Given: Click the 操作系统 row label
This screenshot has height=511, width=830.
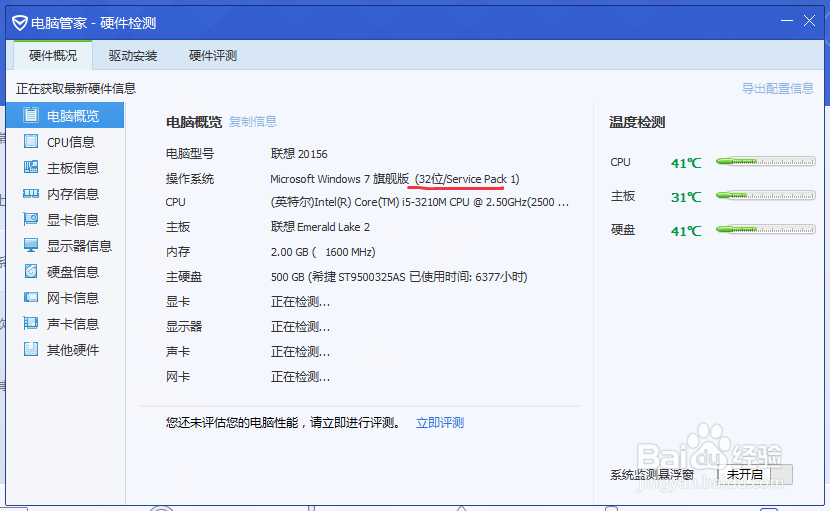Looking at the screenshot, I should [x=190, y=179].
